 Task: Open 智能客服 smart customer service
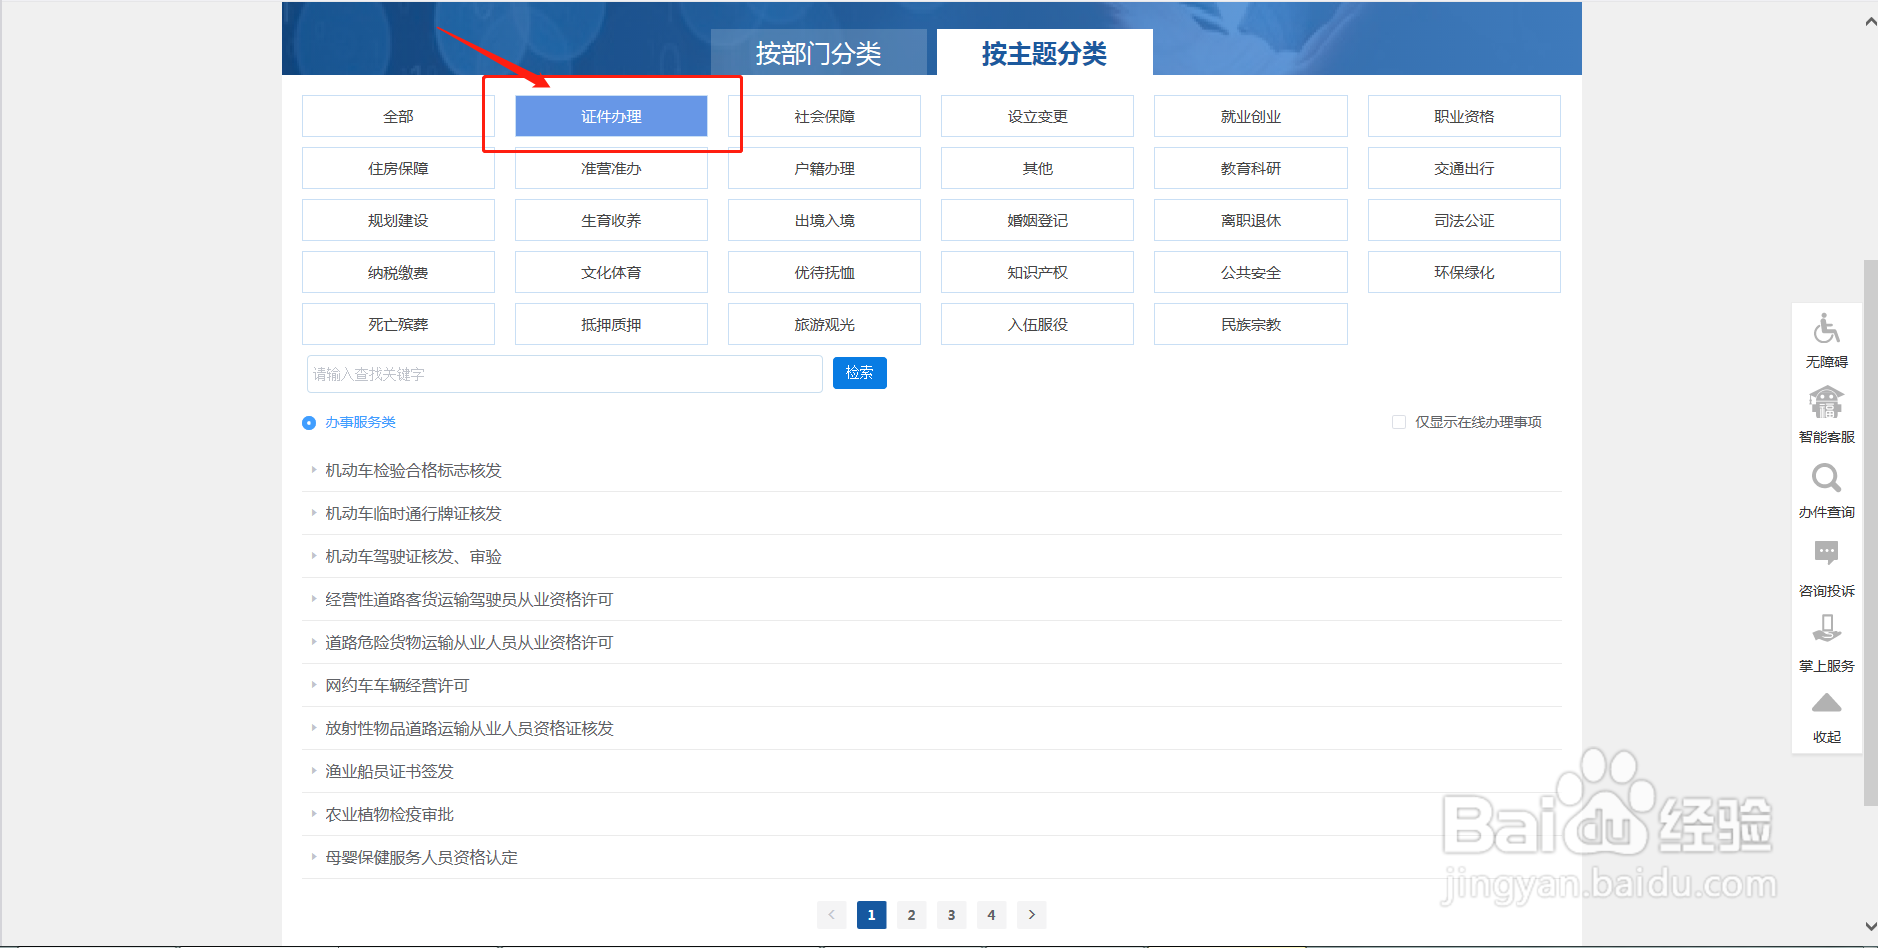pyautogui.click(x=1827, y=403)
